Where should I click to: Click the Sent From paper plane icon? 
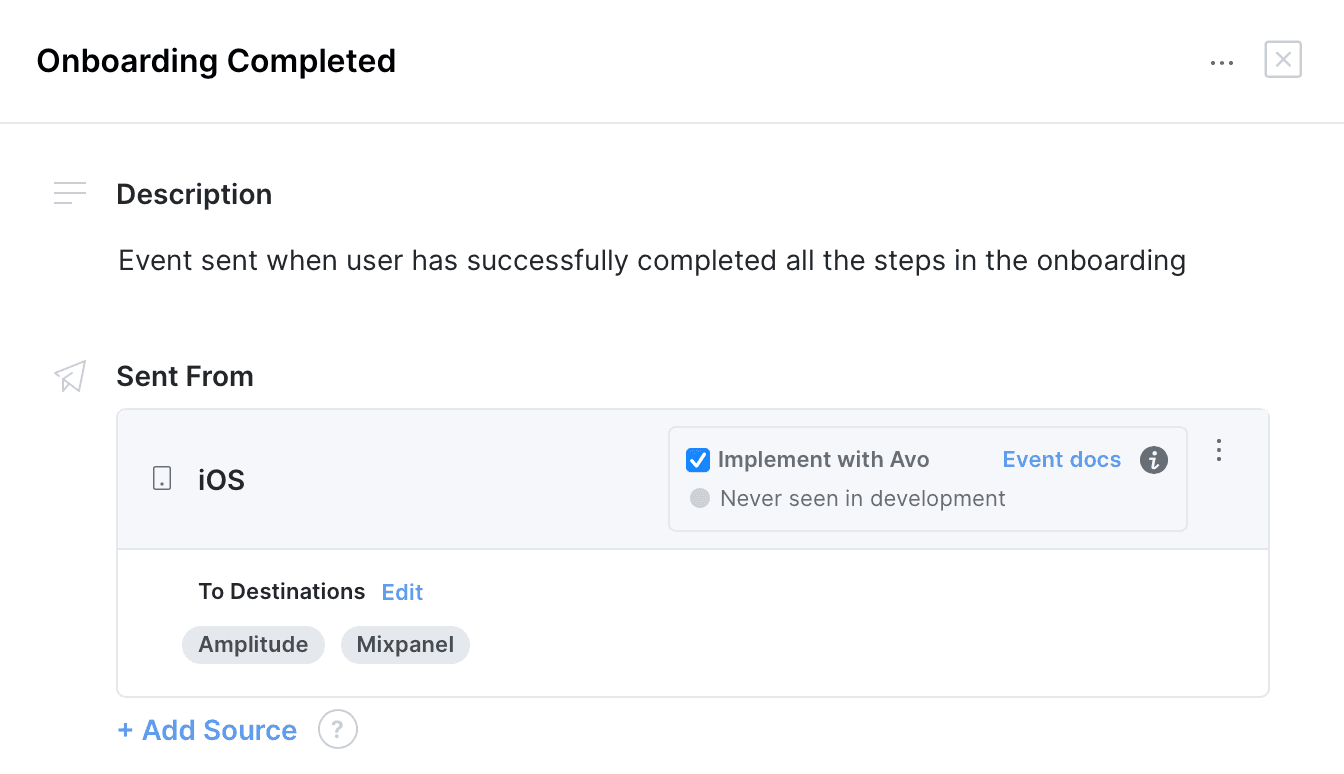(70, 376)
